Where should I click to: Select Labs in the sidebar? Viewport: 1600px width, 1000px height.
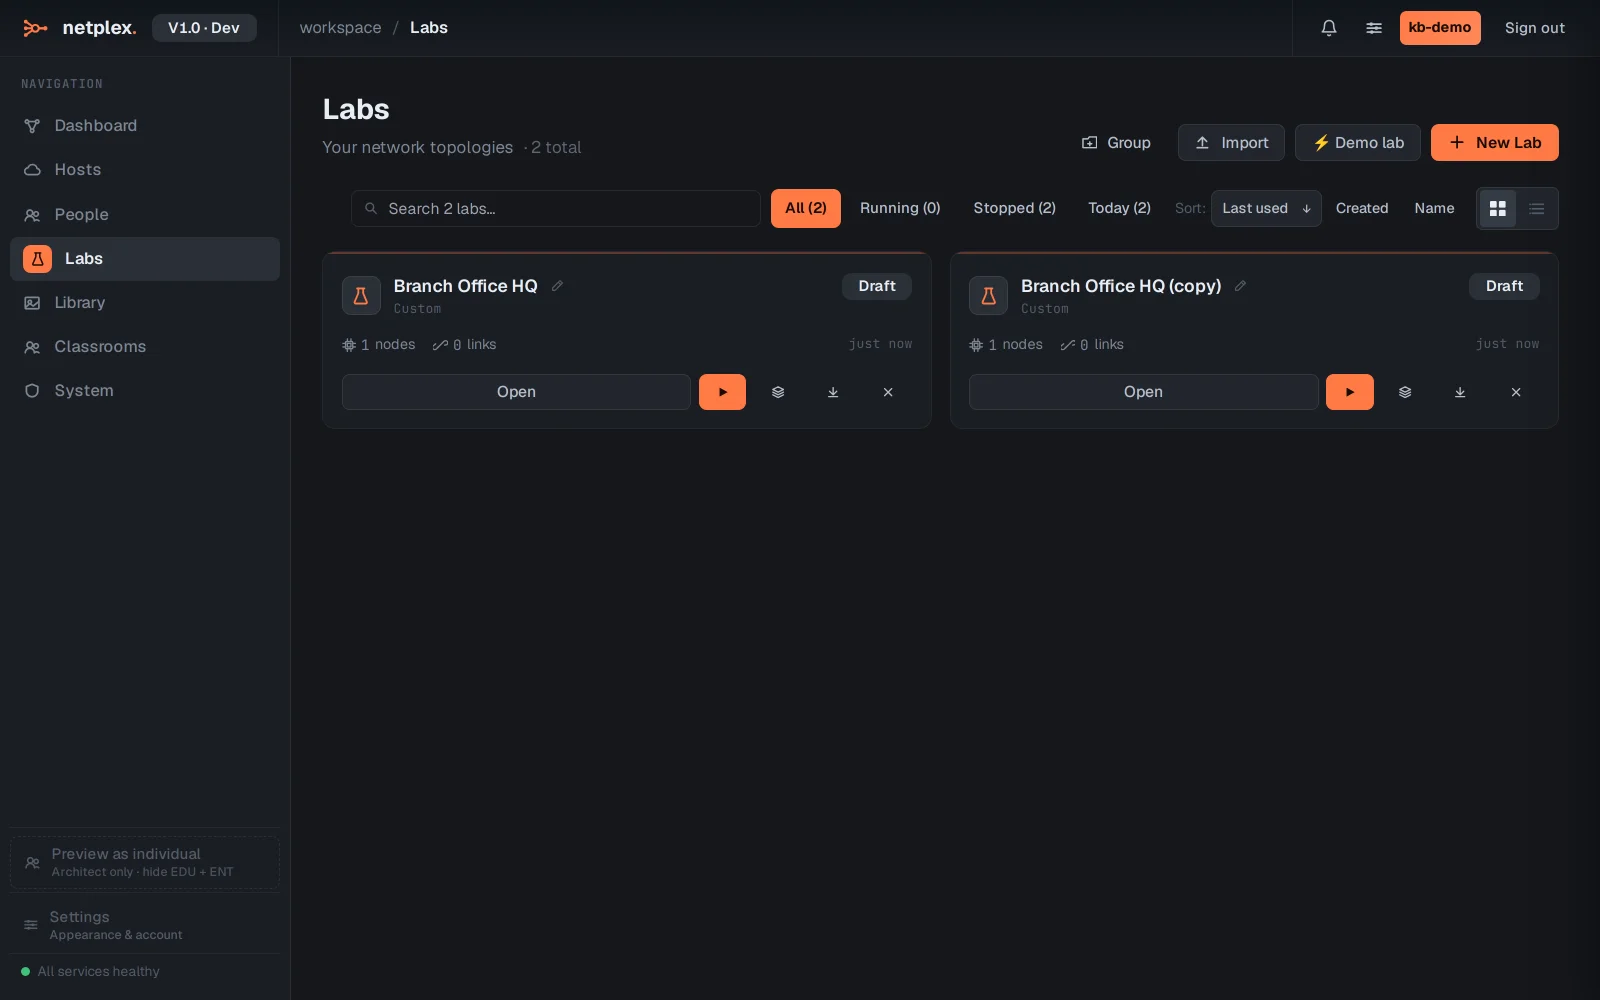tap(145, 259)
